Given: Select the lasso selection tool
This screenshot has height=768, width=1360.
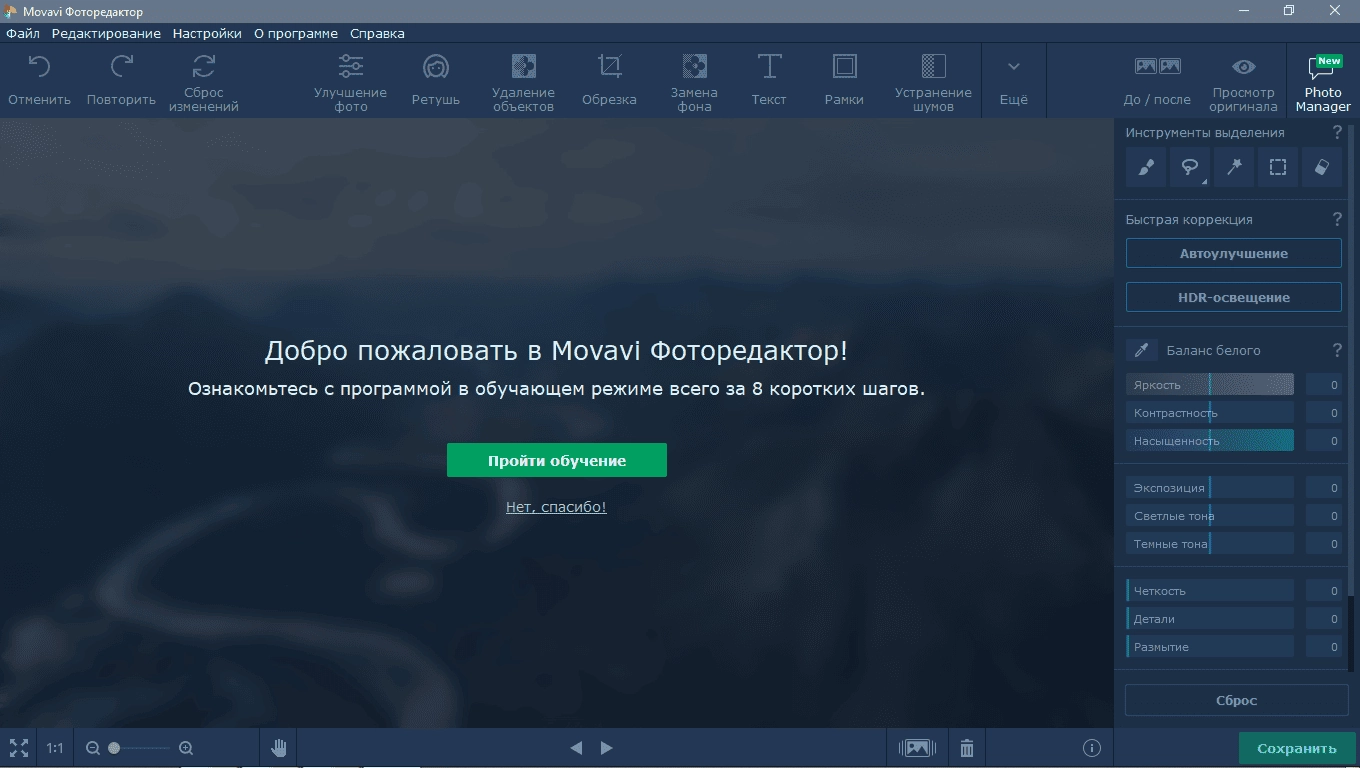Looking at the screenshot, I should (x=1190, y=167).
